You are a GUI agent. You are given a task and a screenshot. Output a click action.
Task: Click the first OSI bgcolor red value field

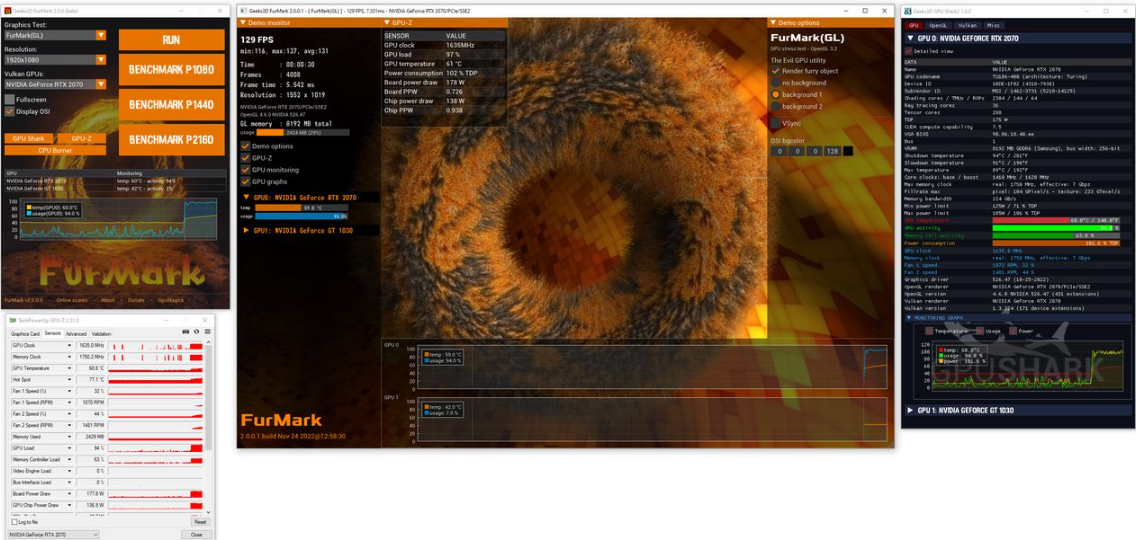[x=778, y=151]
